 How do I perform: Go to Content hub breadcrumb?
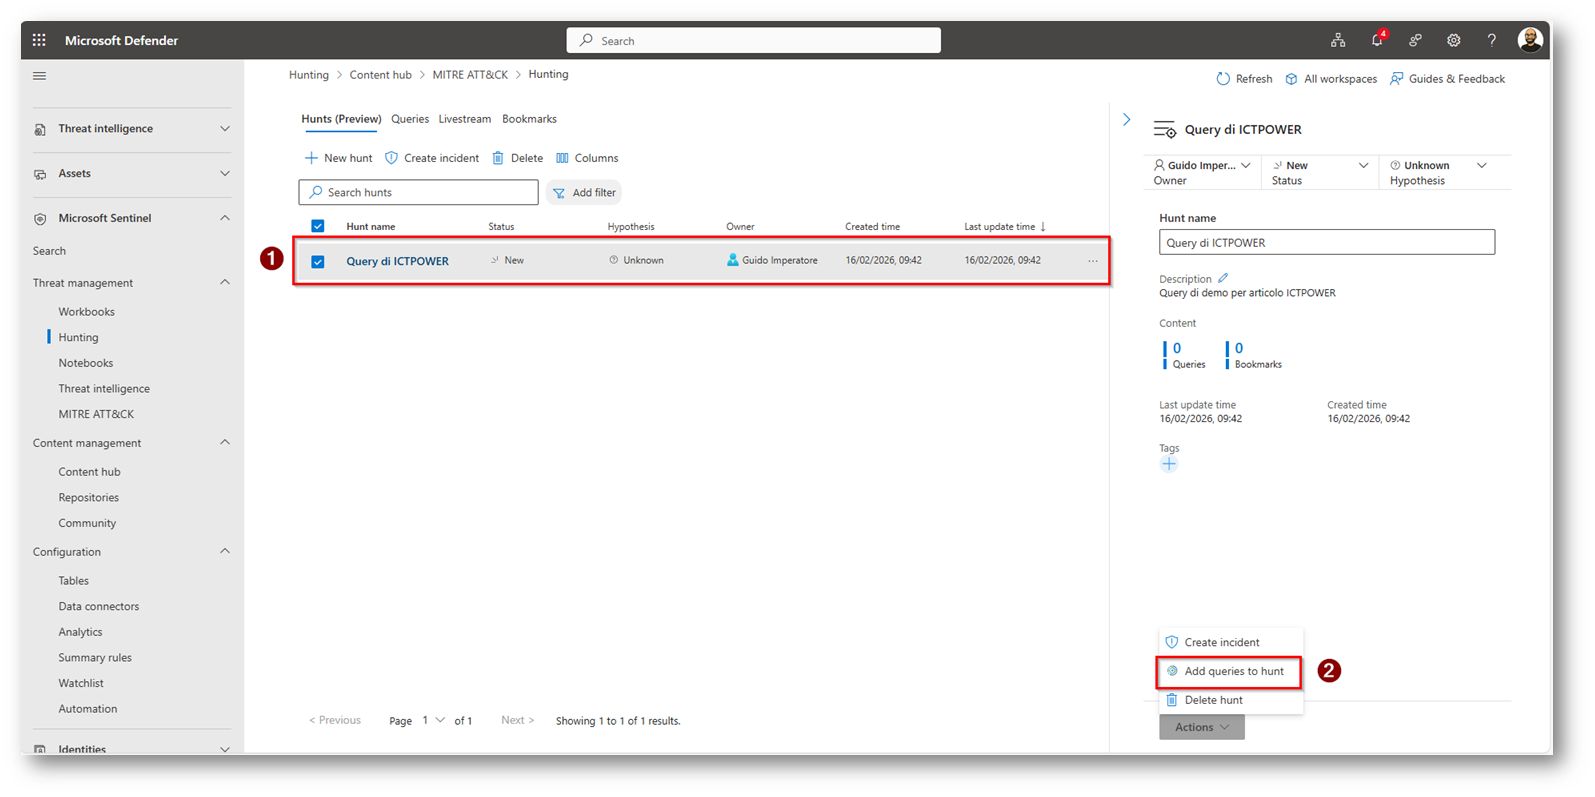[380, 75]
